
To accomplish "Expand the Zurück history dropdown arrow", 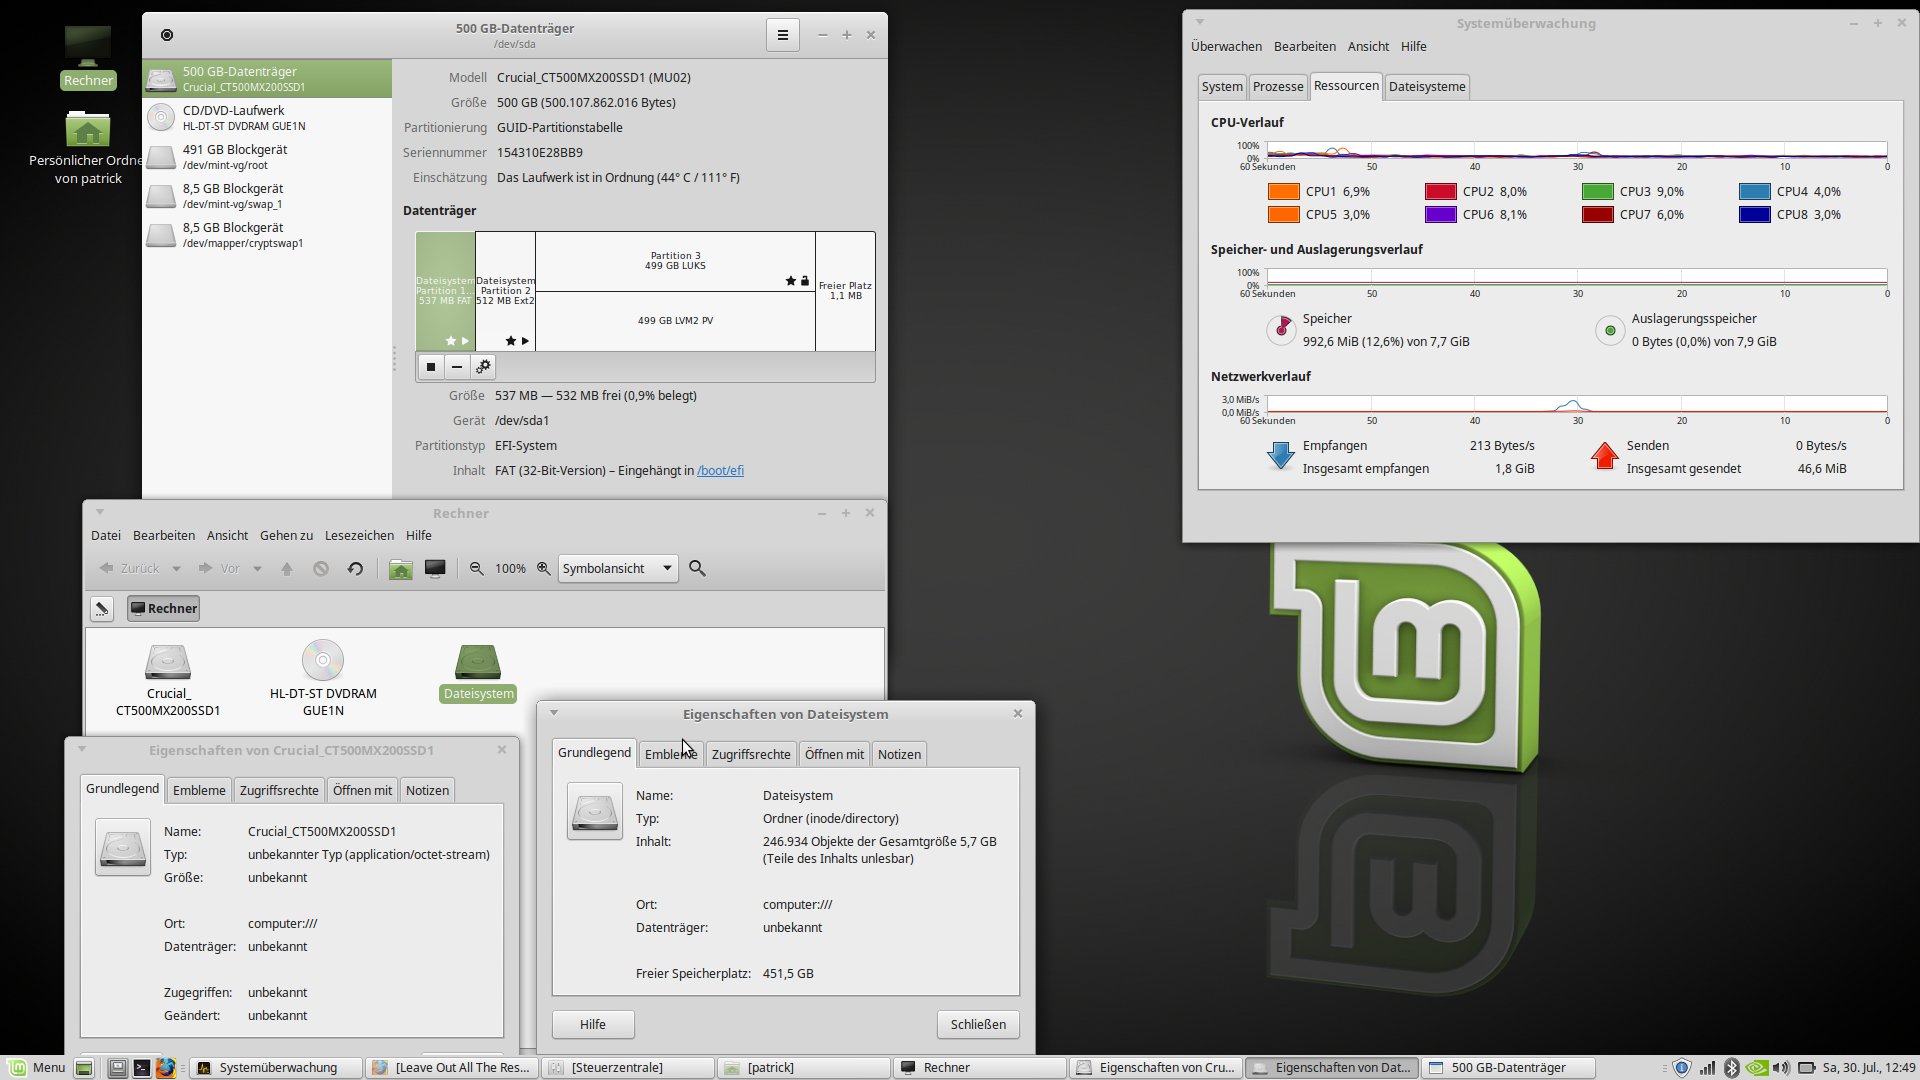I will point(176,569).
